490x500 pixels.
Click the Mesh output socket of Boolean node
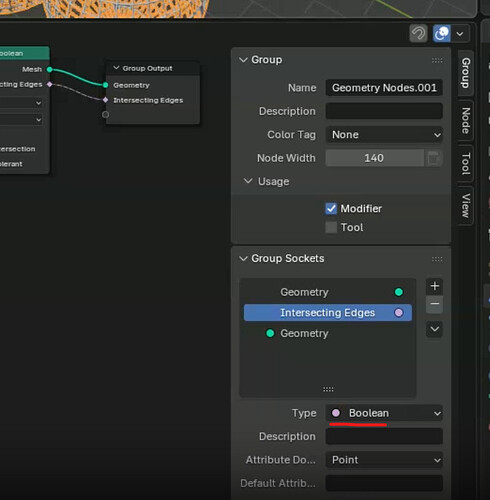50,69
